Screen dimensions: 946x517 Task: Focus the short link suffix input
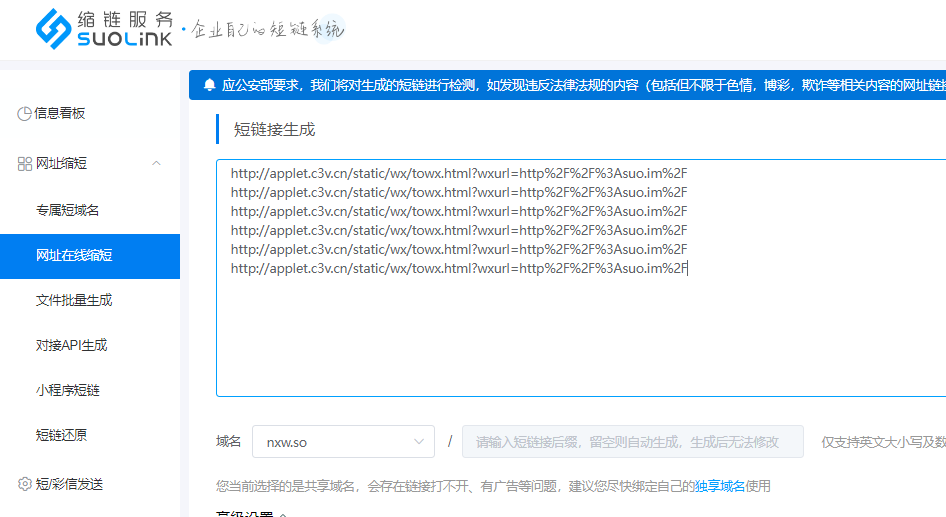pos(632,442)
